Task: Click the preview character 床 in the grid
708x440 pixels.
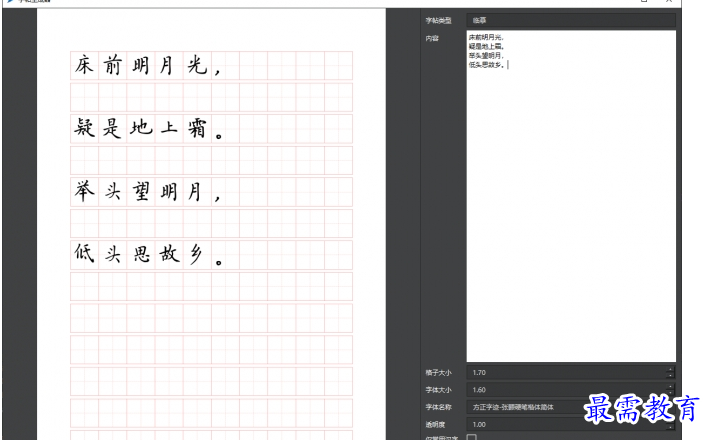Action: (x=84, y=66)
